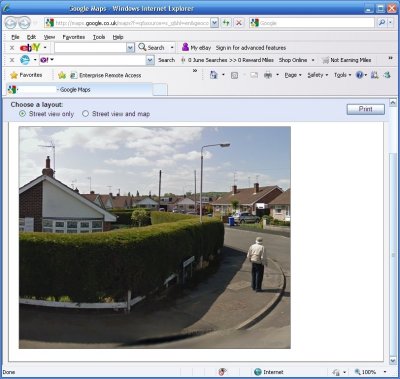Viewport: 400px width, 379px height.
Task: Click the street view photo
Action: [x=155, y=237]
